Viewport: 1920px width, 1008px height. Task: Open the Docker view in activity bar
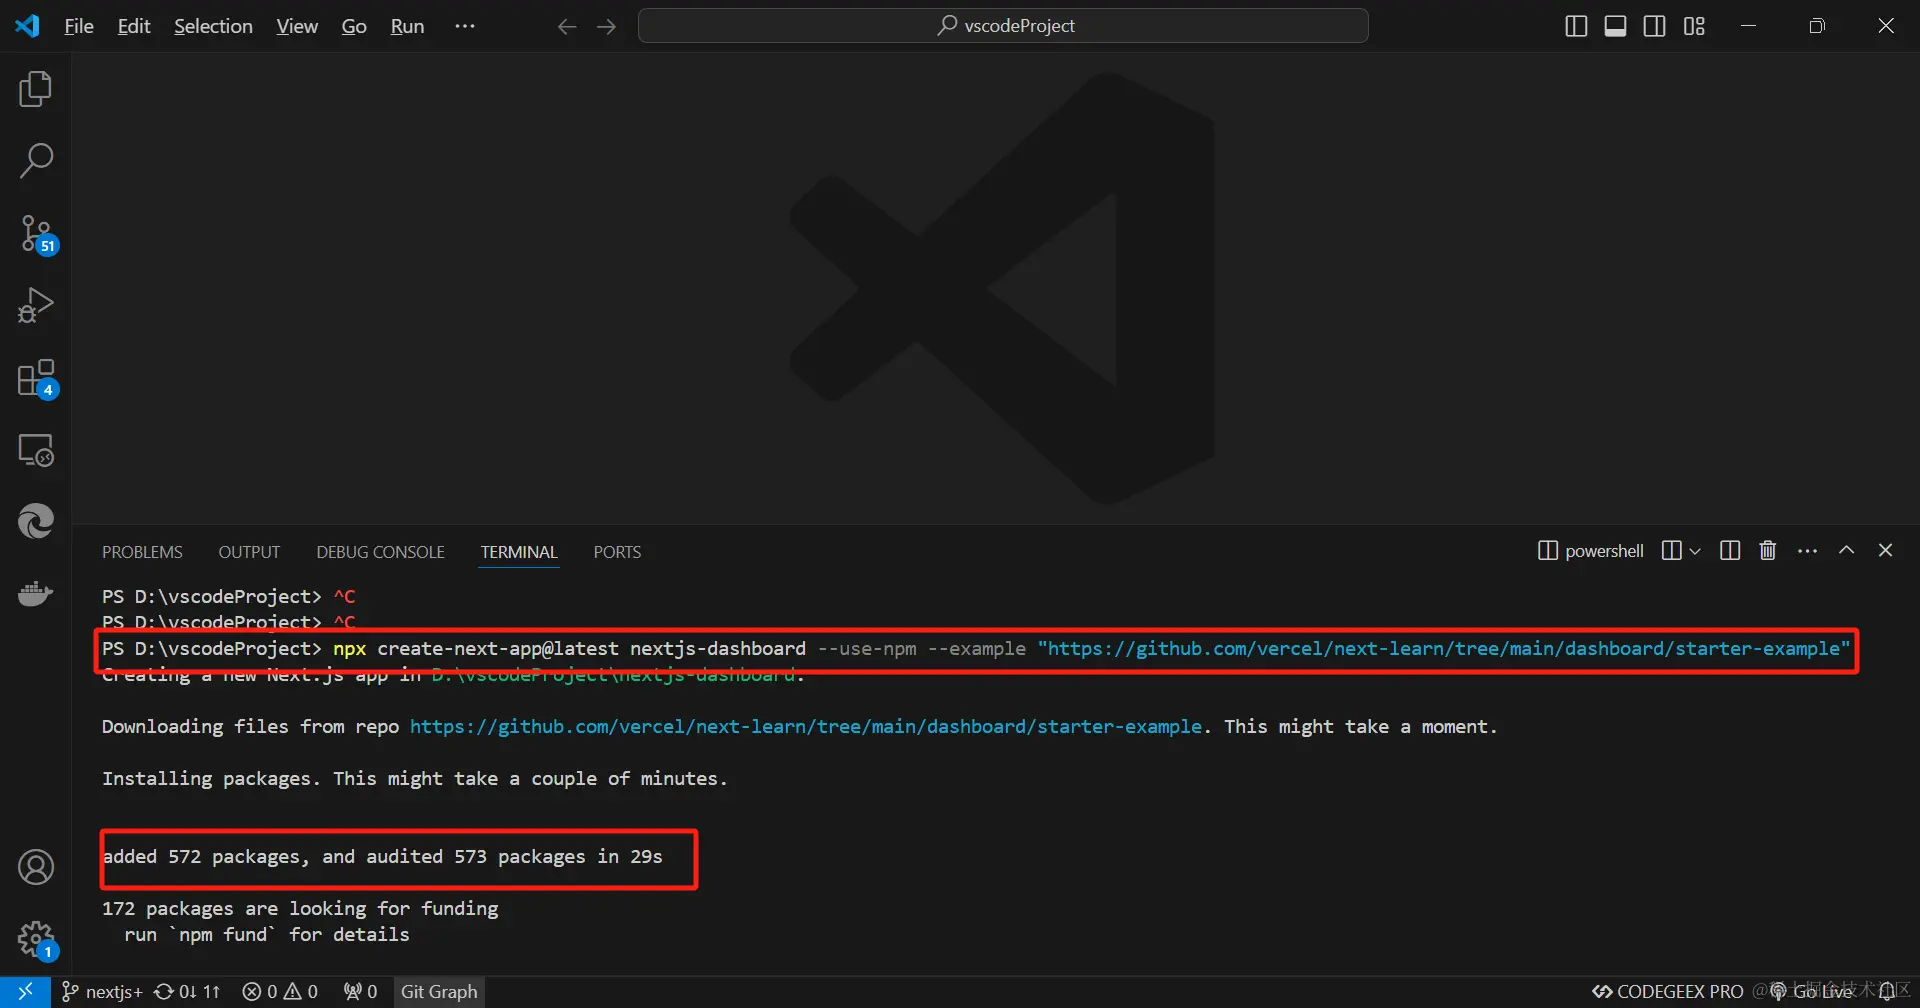click(36, 593)
